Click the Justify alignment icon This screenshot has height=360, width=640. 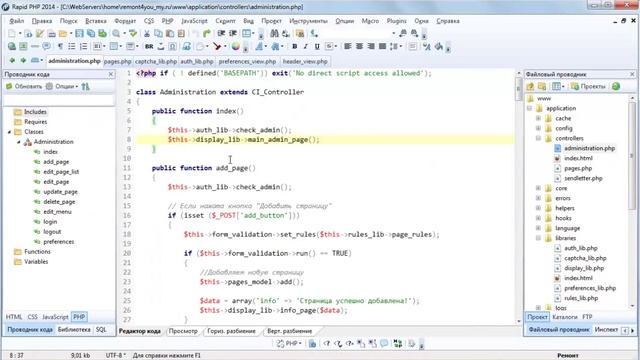point(382,47)
